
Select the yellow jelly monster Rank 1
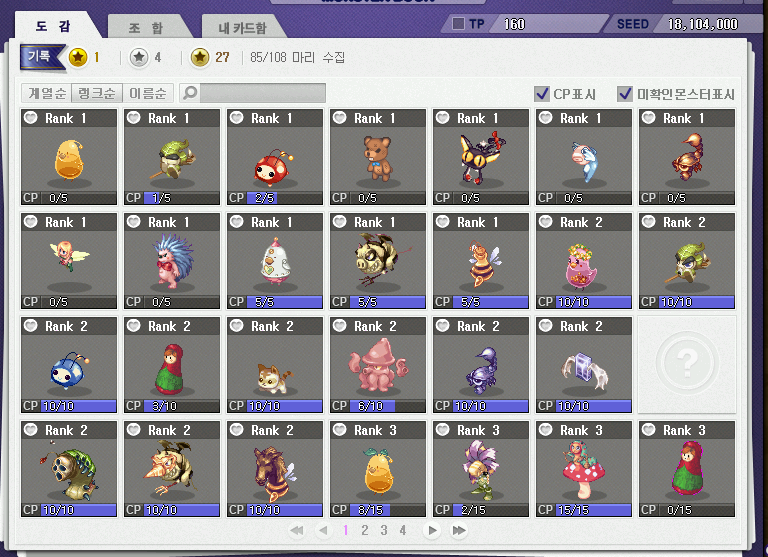point(69,157)
